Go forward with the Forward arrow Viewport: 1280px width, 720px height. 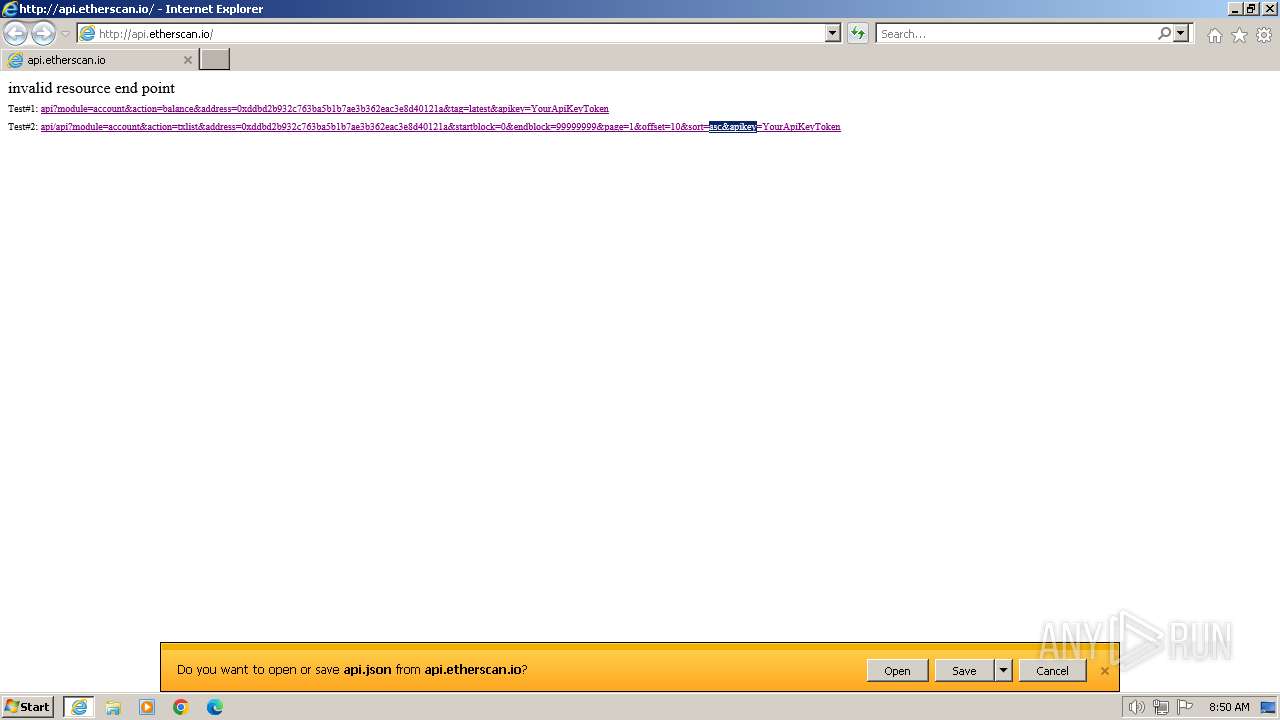(x=43, y=33)
